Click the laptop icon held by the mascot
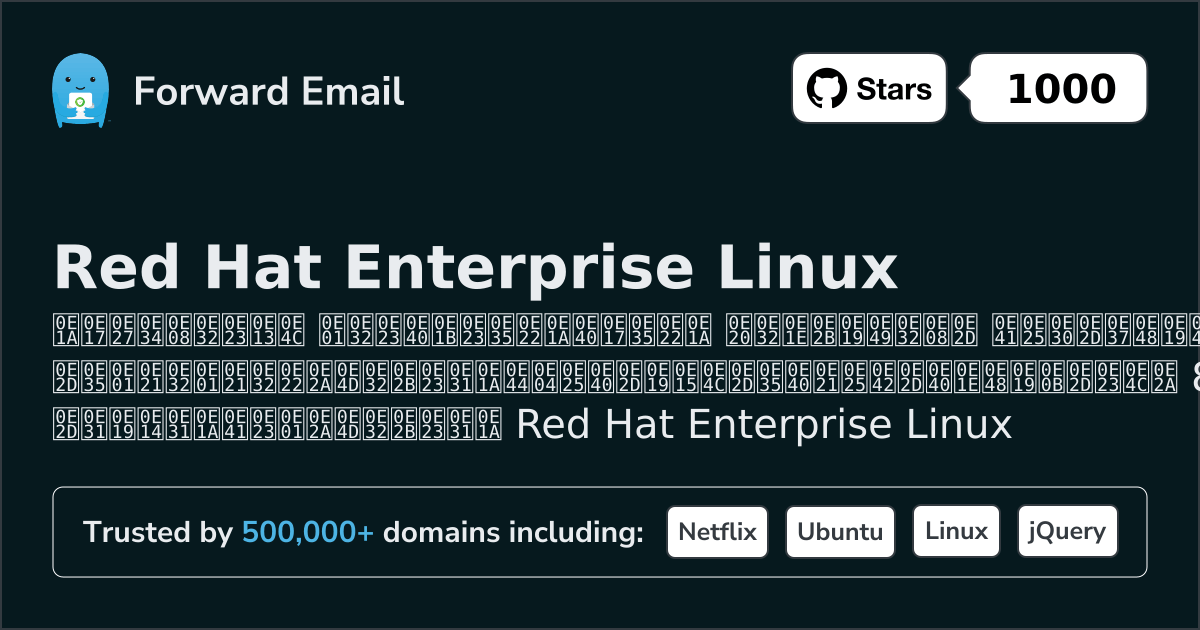The width and height of the screenshot is (1200, 630). coord(81,103)
